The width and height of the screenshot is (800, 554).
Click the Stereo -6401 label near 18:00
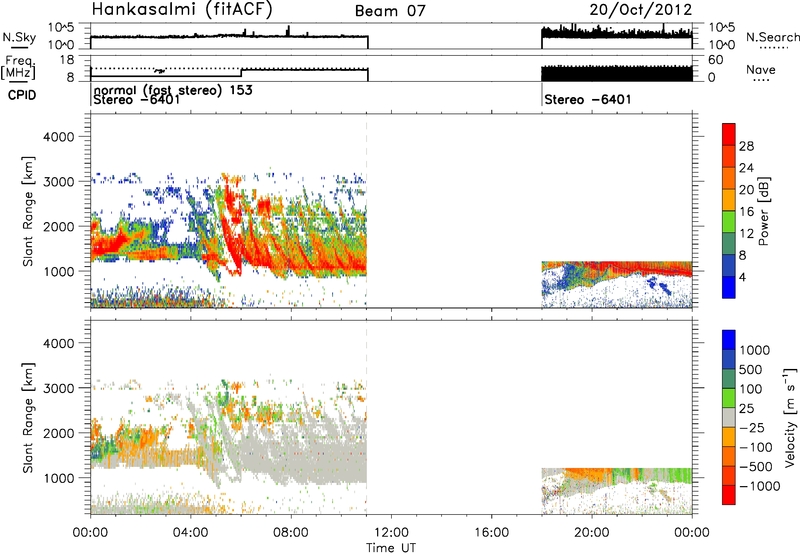coord(588,99)
